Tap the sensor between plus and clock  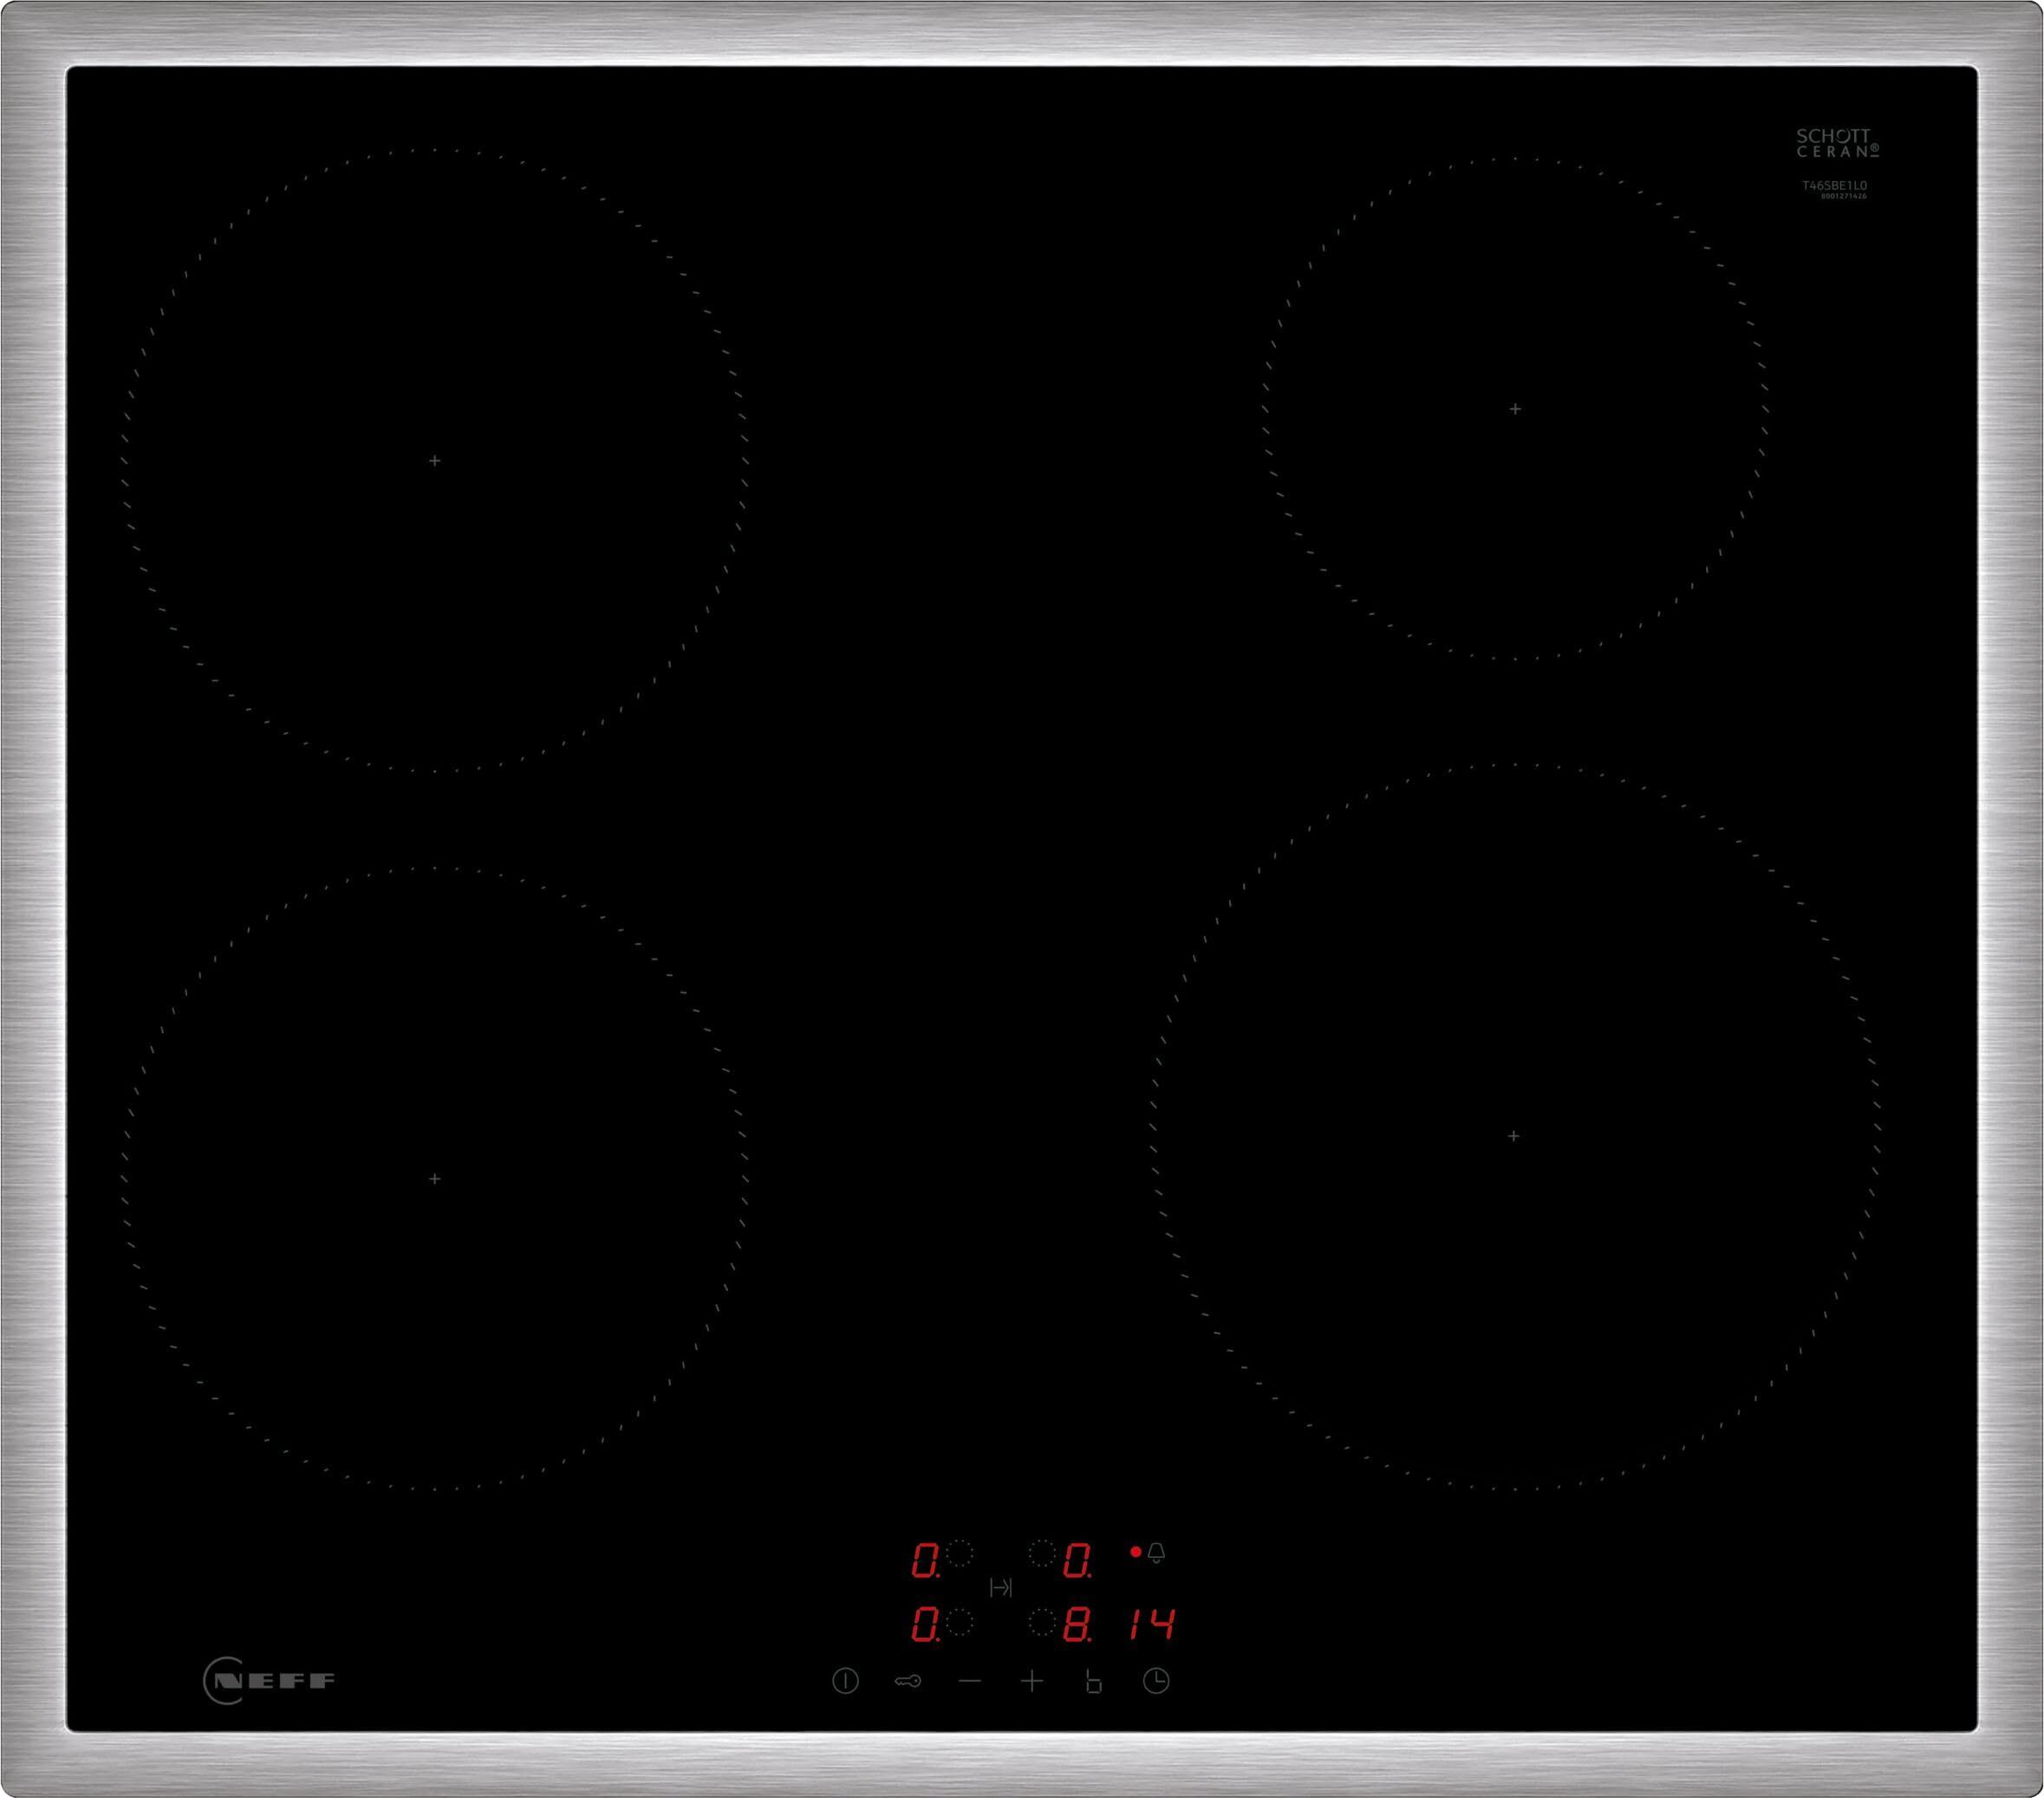coord(1094,1682)
